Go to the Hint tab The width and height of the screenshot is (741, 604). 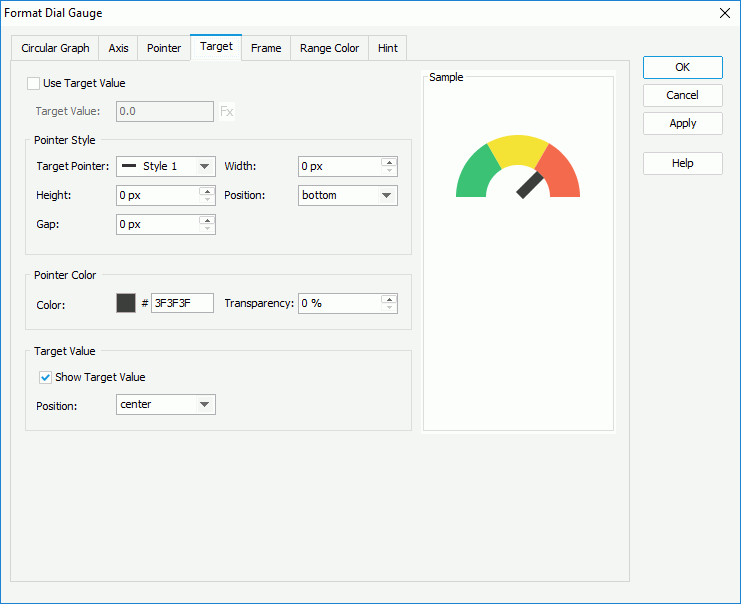click(387, 48)
